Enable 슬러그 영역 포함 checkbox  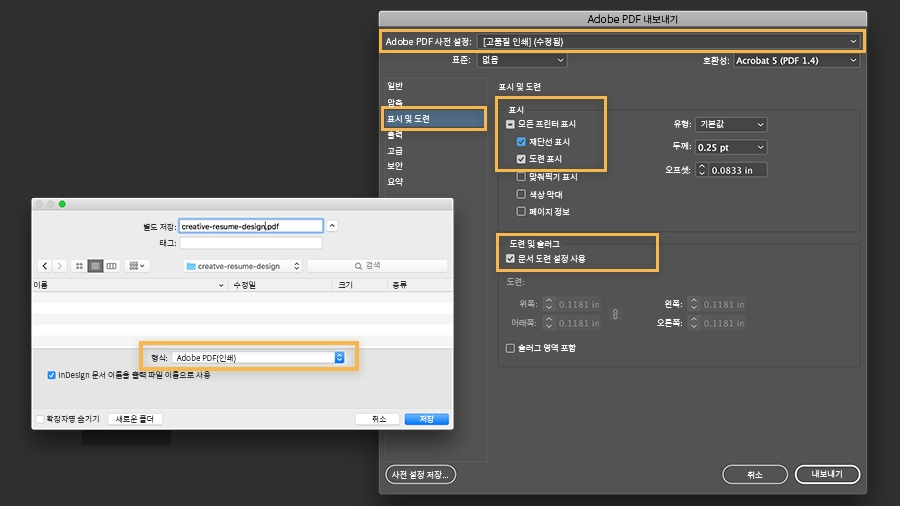point(510,348)
